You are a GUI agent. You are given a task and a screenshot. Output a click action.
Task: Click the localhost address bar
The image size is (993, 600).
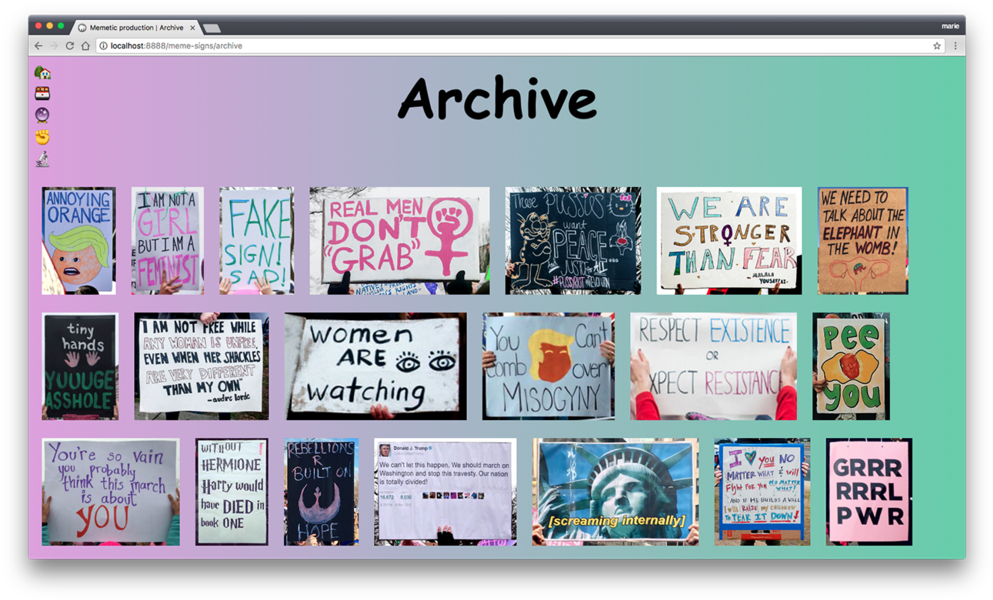[x=500, y=46]
